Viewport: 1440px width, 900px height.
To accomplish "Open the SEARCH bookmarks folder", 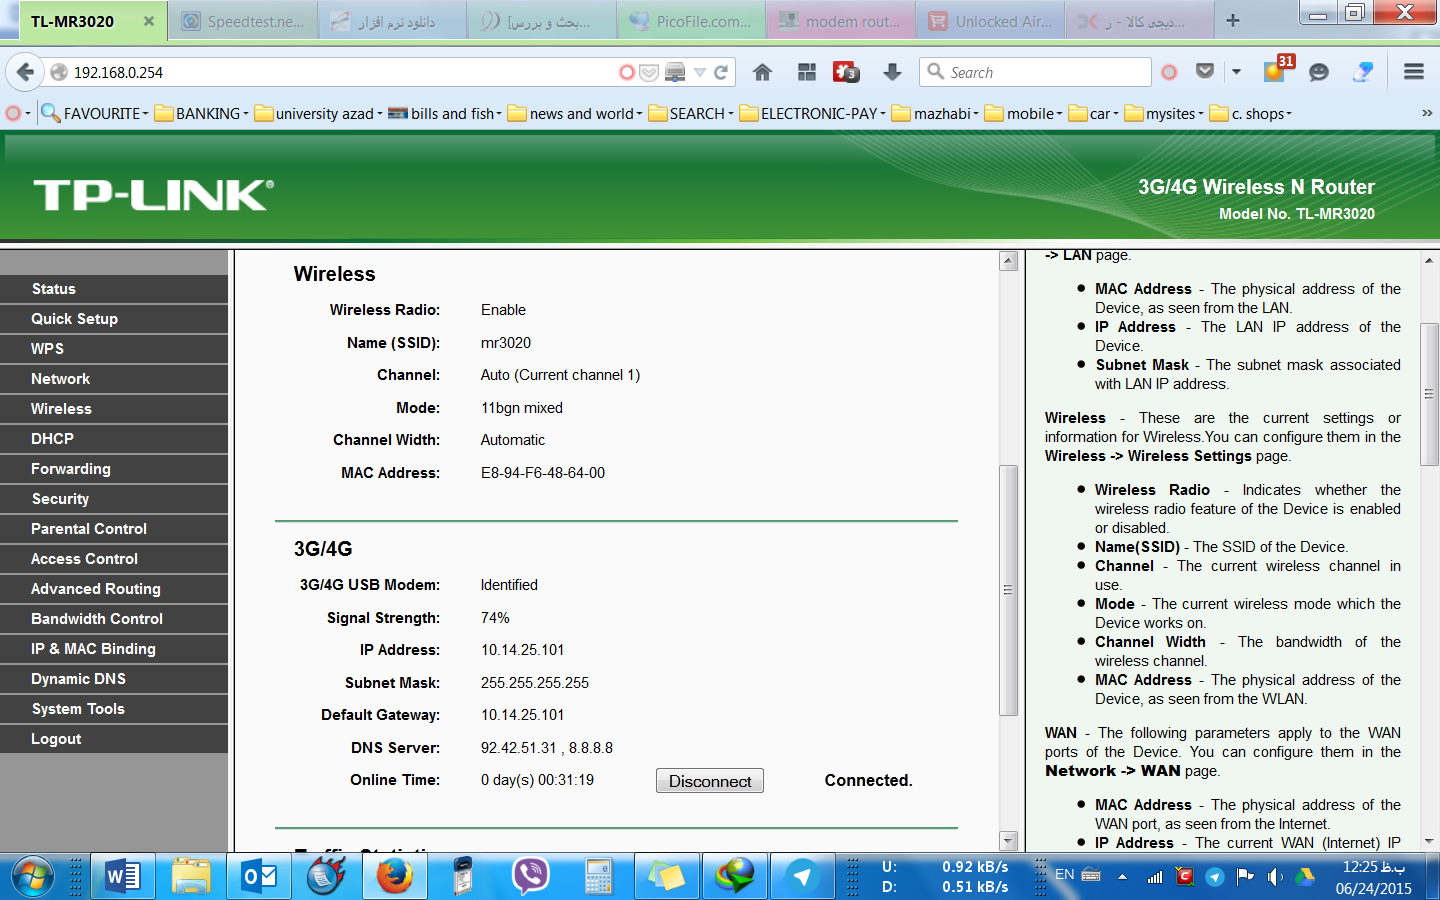I will (x=691, y=113).
